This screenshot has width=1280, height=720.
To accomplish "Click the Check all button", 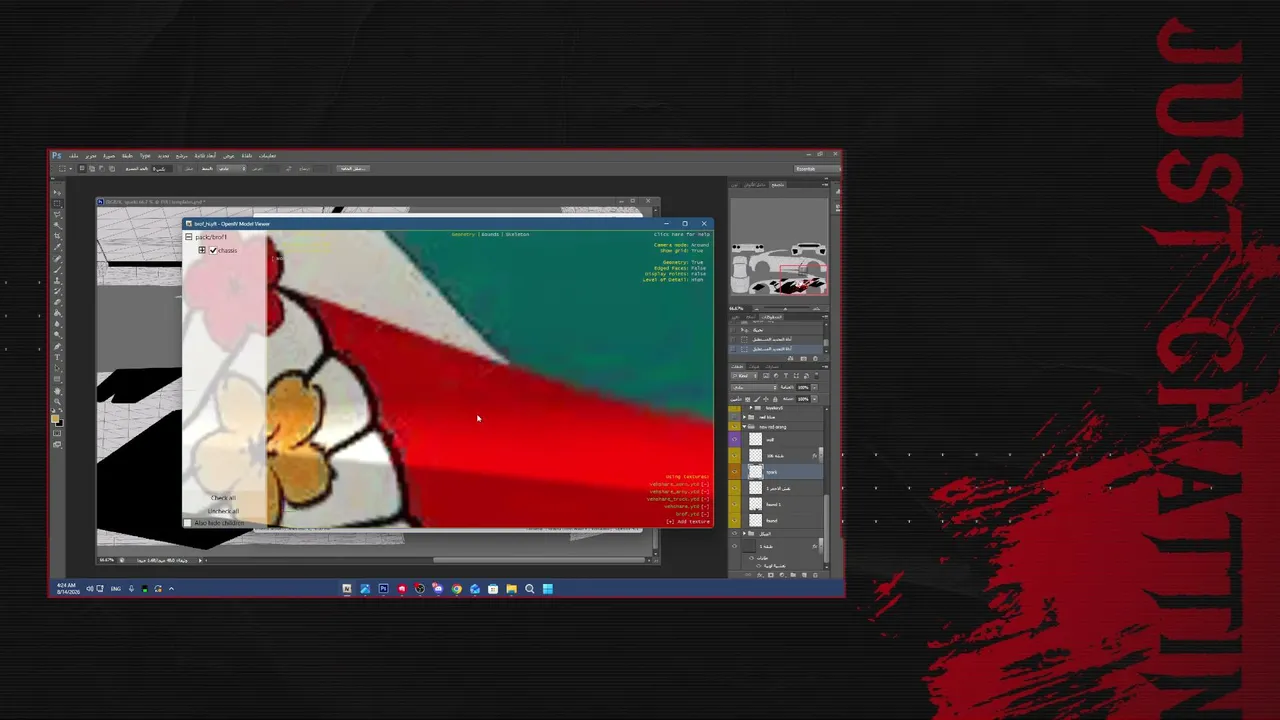I will pyautogui.click(x=224, y=498).
